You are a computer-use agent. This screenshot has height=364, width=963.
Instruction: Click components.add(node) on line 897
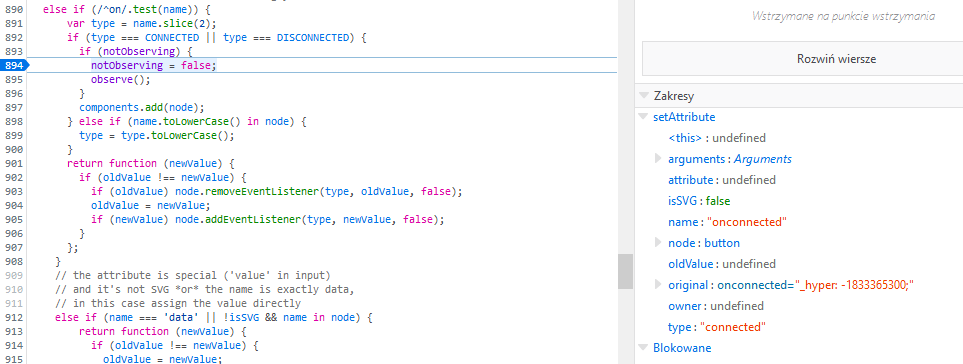coord(142,107)
